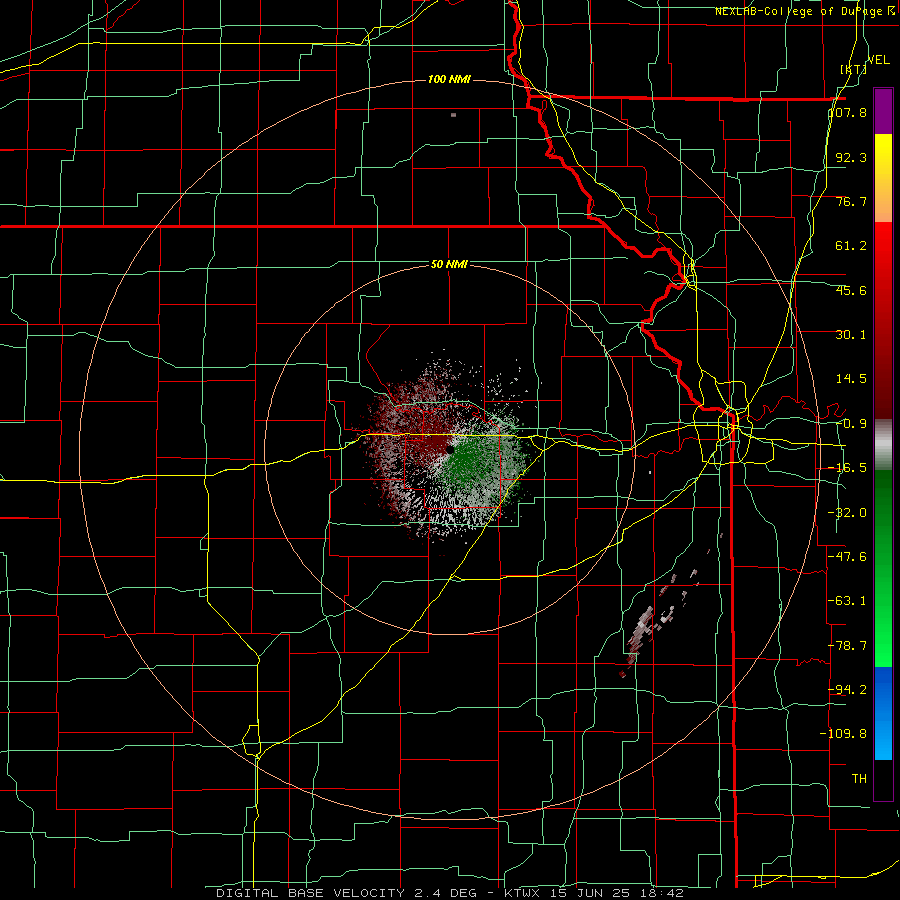Click the [KT] units label

(x=854, y=69)
